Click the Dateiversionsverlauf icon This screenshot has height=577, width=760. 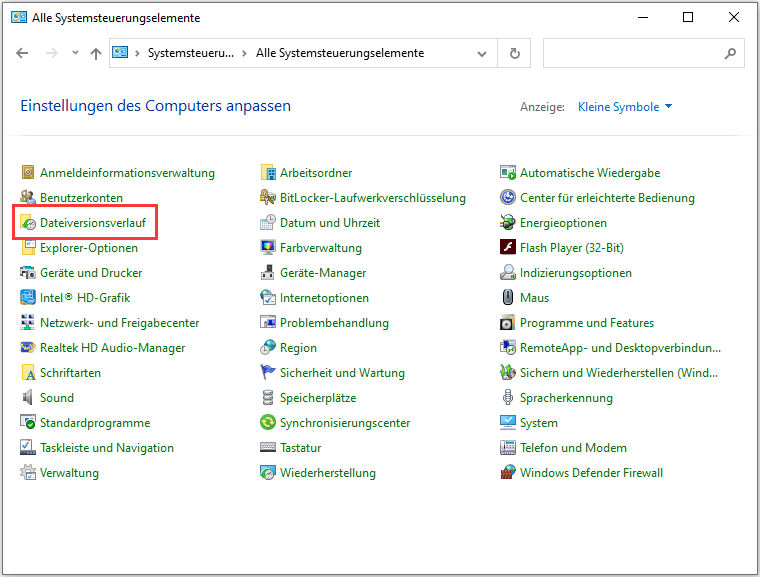tap(29, 223)
